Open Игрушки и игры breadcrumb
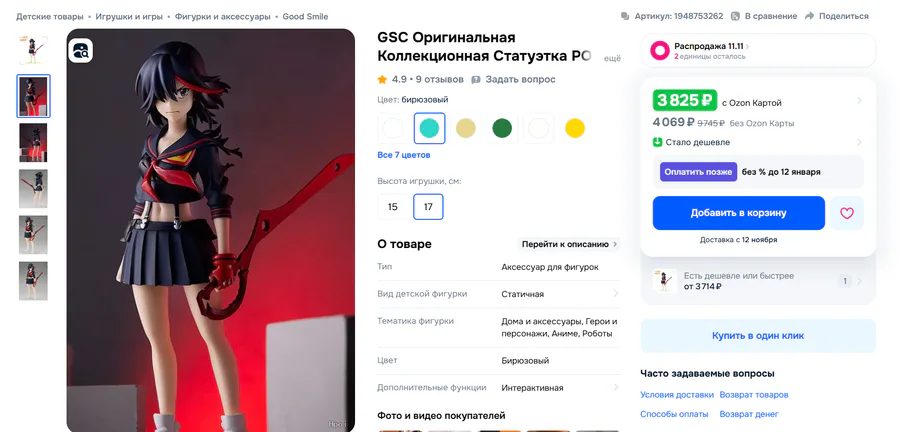This screenshot has height=432, width=900. point(129,16)
